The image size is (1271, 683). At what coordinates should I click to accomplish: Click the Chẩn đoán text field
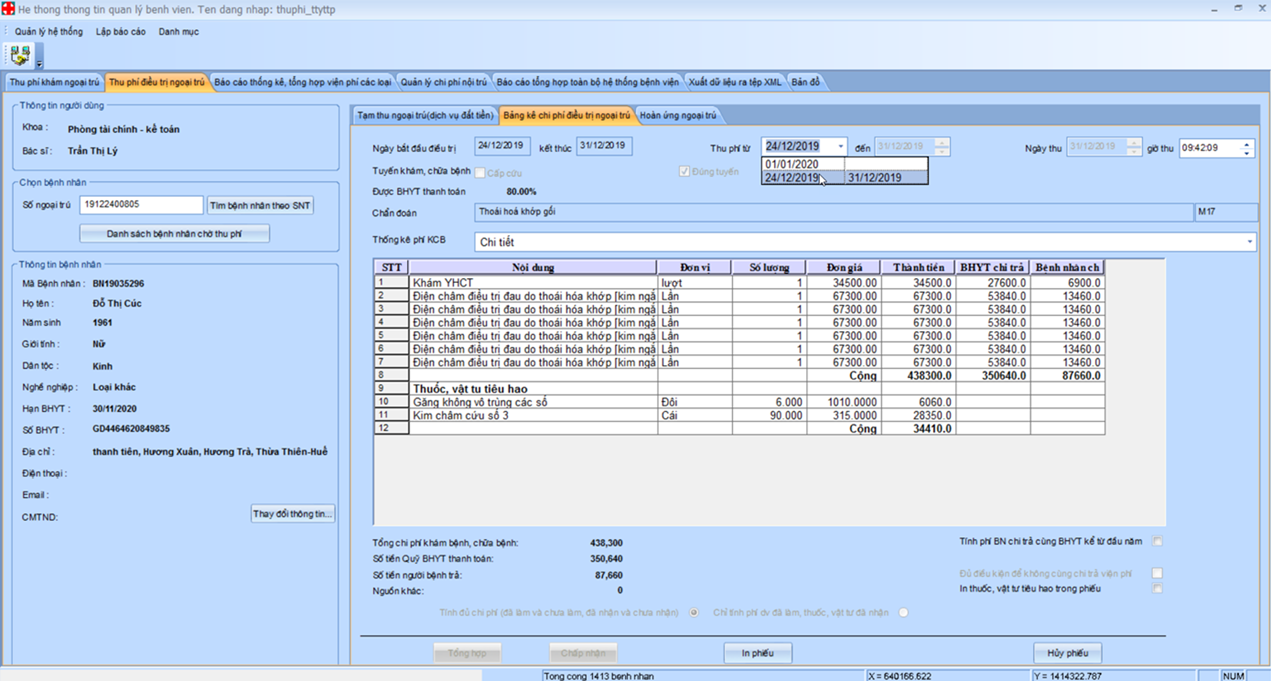pos(834,212)
